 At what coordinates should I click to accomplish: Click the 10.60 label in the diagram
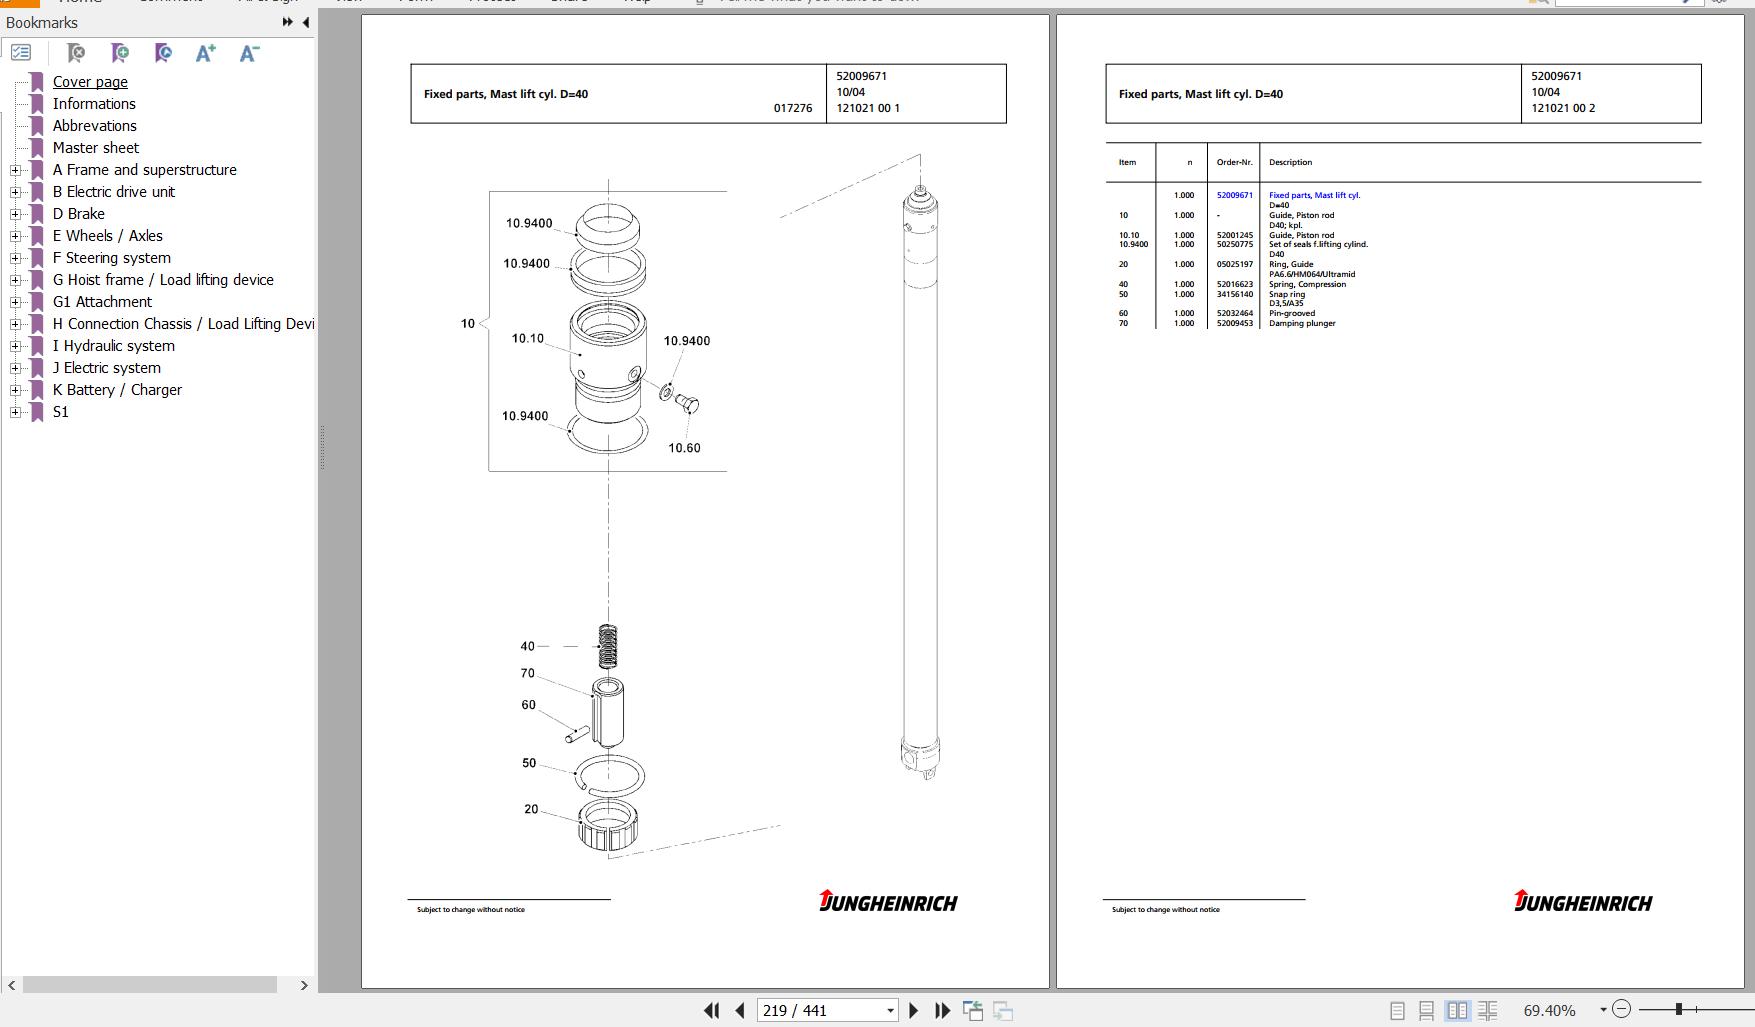(x=684, y=448)
